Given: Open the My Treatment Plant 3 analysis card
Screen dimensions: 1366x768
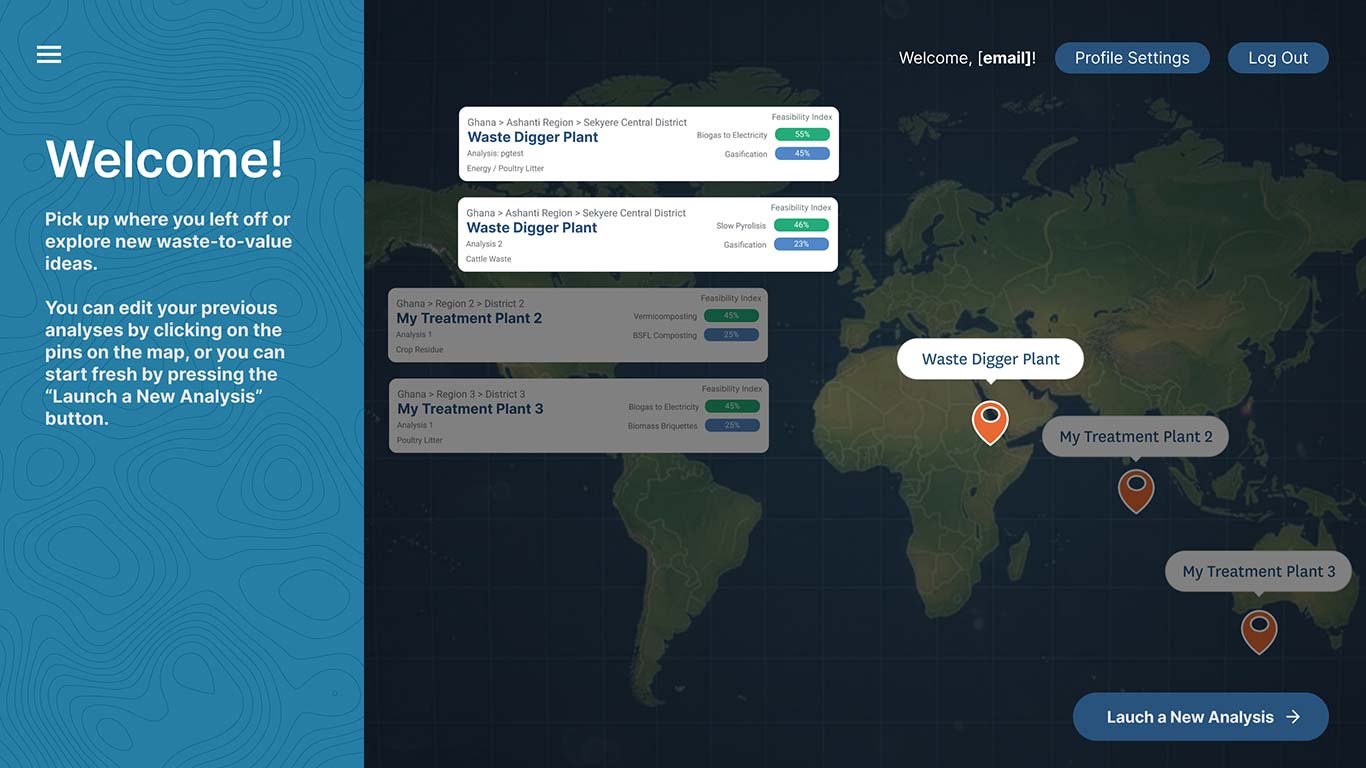Looking at the screenshot, I should click(579, 415).
